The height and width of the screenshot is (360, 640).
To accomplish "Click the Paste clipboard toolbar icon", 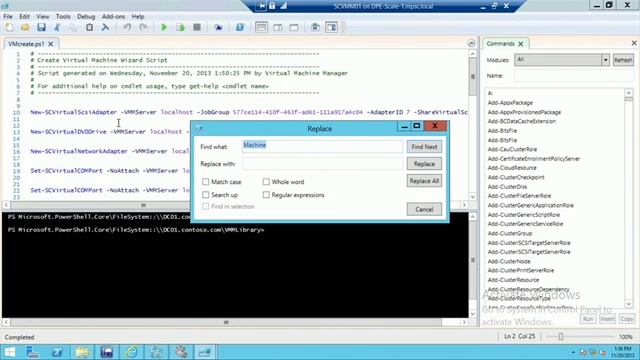I will 89,27.
